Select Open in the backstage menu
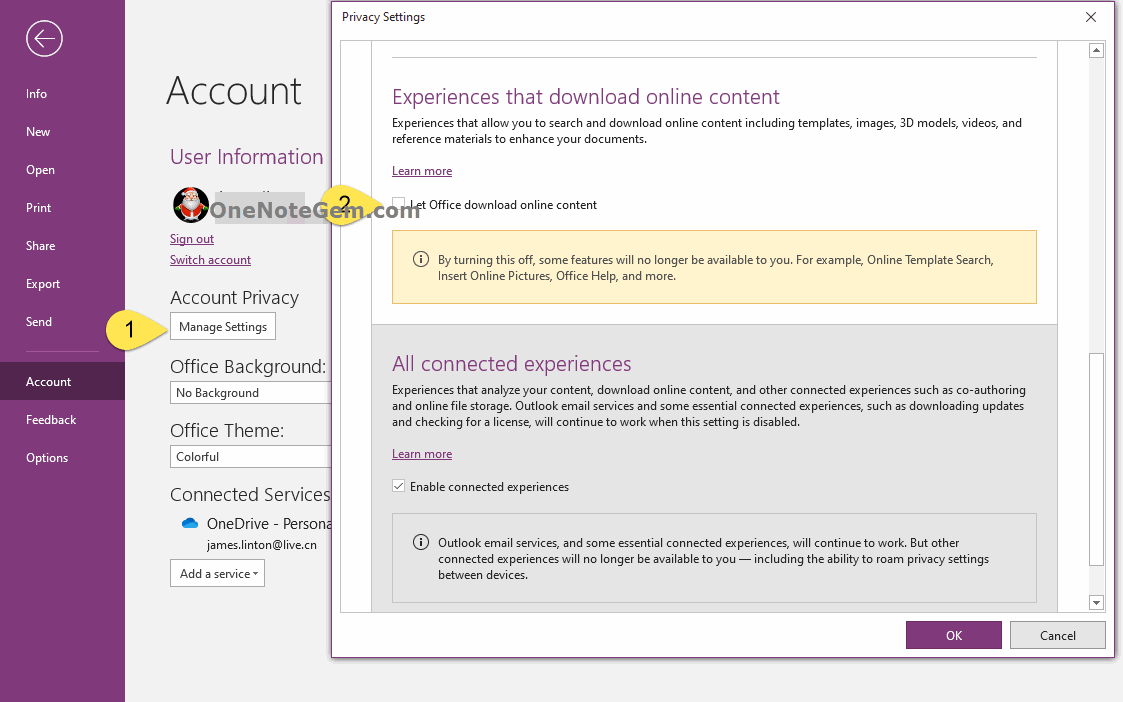This screenshot has width=1123, height=702. coord(40,170)
